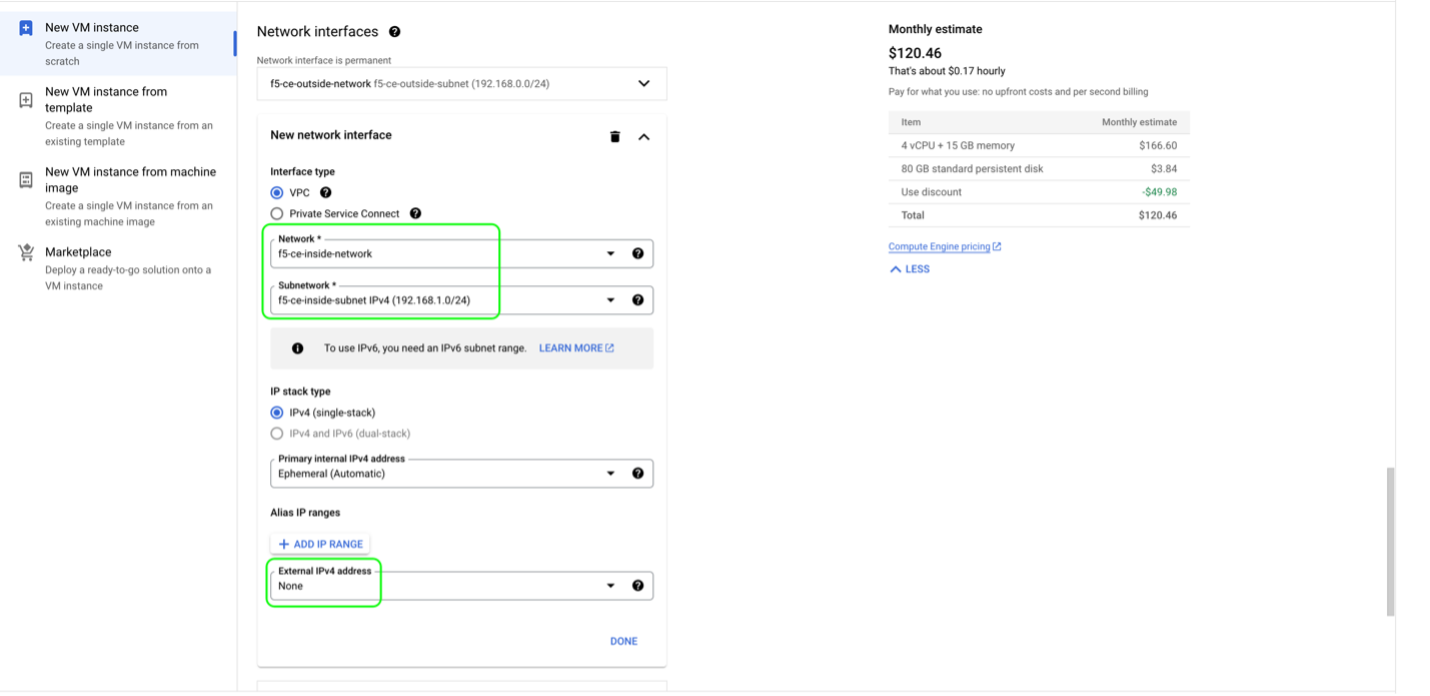Click help icon beside Private Service Connect
The image size is (1430, 696).
coord(415,213)
